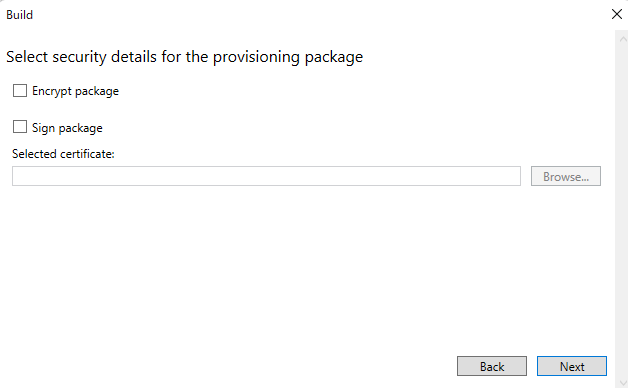Image resolution: width=628 pixels, height=388 pixels.
Task: Continue by clicking the Next button
Action: [572, 366]
